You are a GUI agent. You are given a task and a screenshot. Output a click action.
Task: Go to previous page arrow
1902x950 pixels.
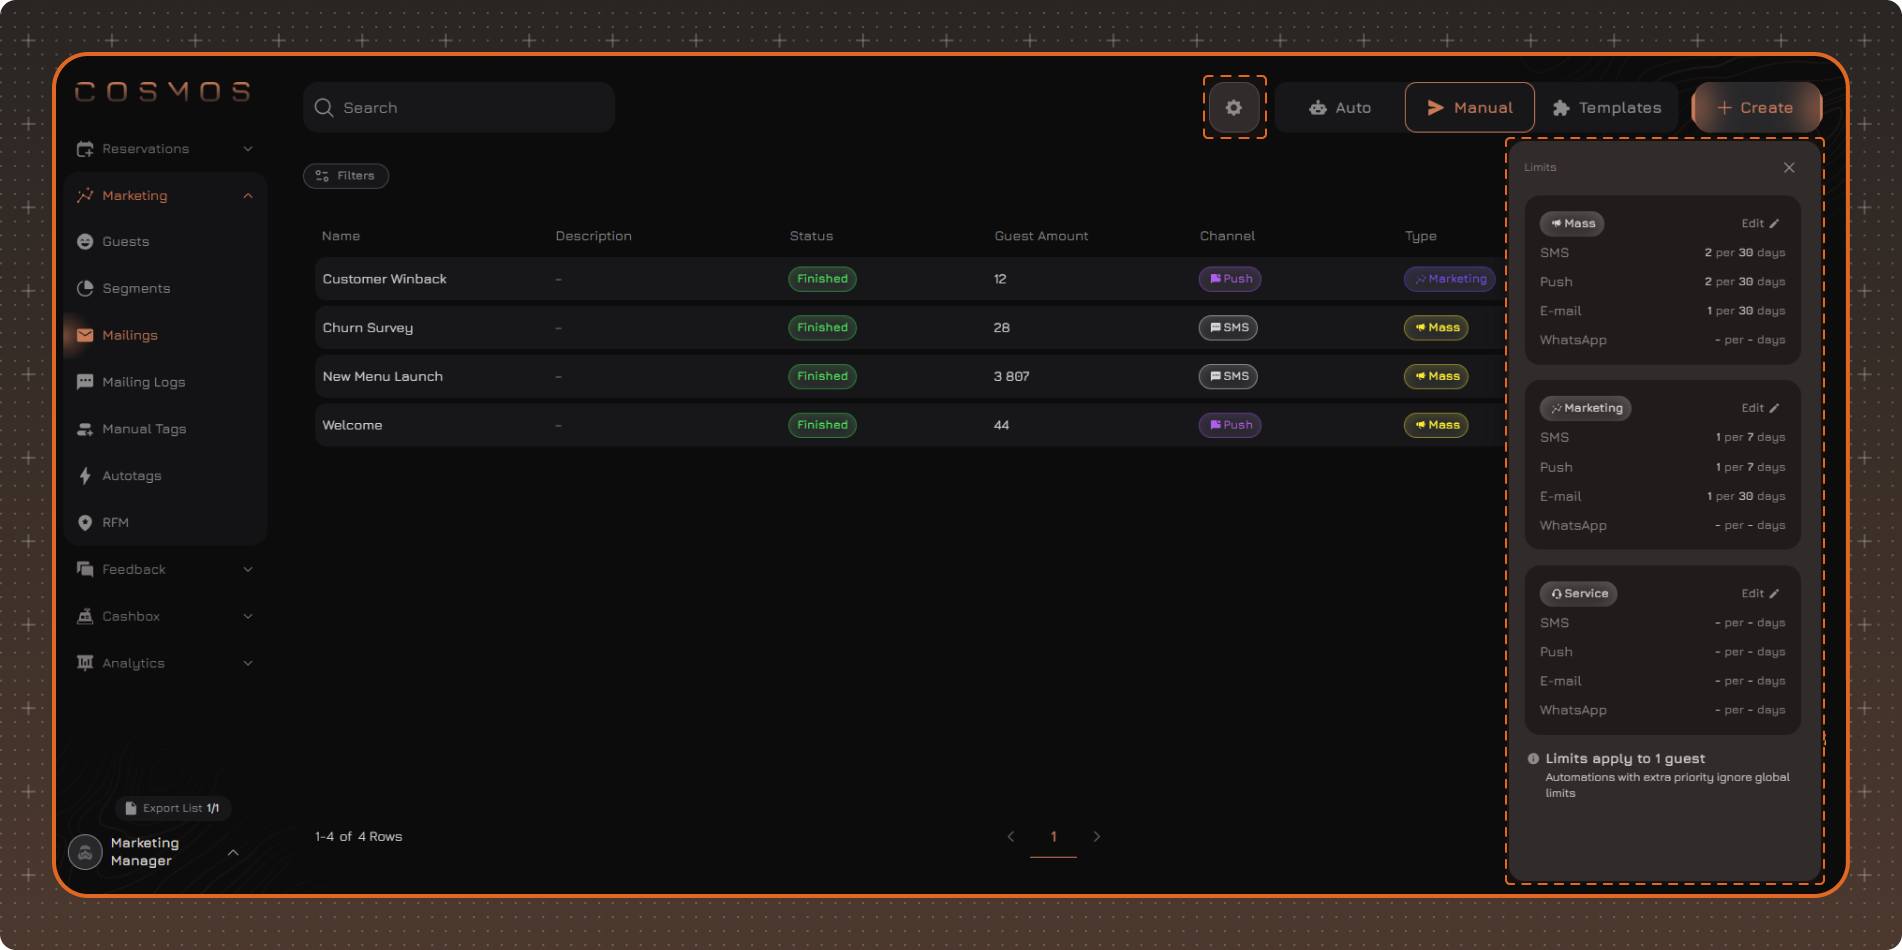1011,836
